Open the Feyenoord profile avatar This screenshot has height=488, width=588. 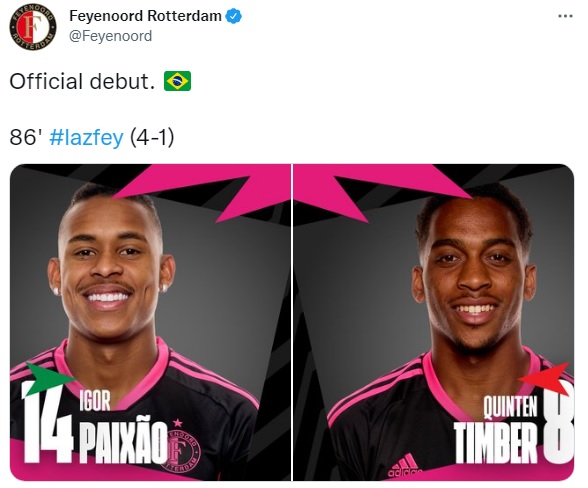click(x=33, y=27)
